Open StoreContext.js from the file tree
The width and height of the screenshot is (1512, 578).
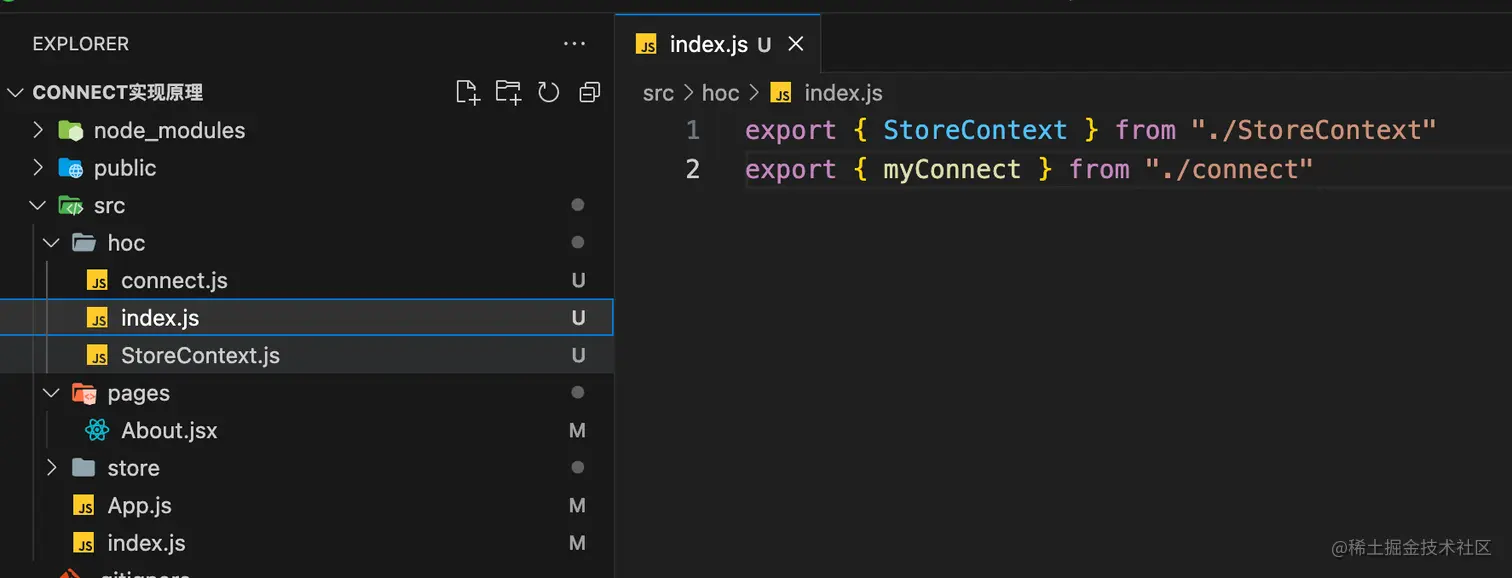tap(200, 356)
